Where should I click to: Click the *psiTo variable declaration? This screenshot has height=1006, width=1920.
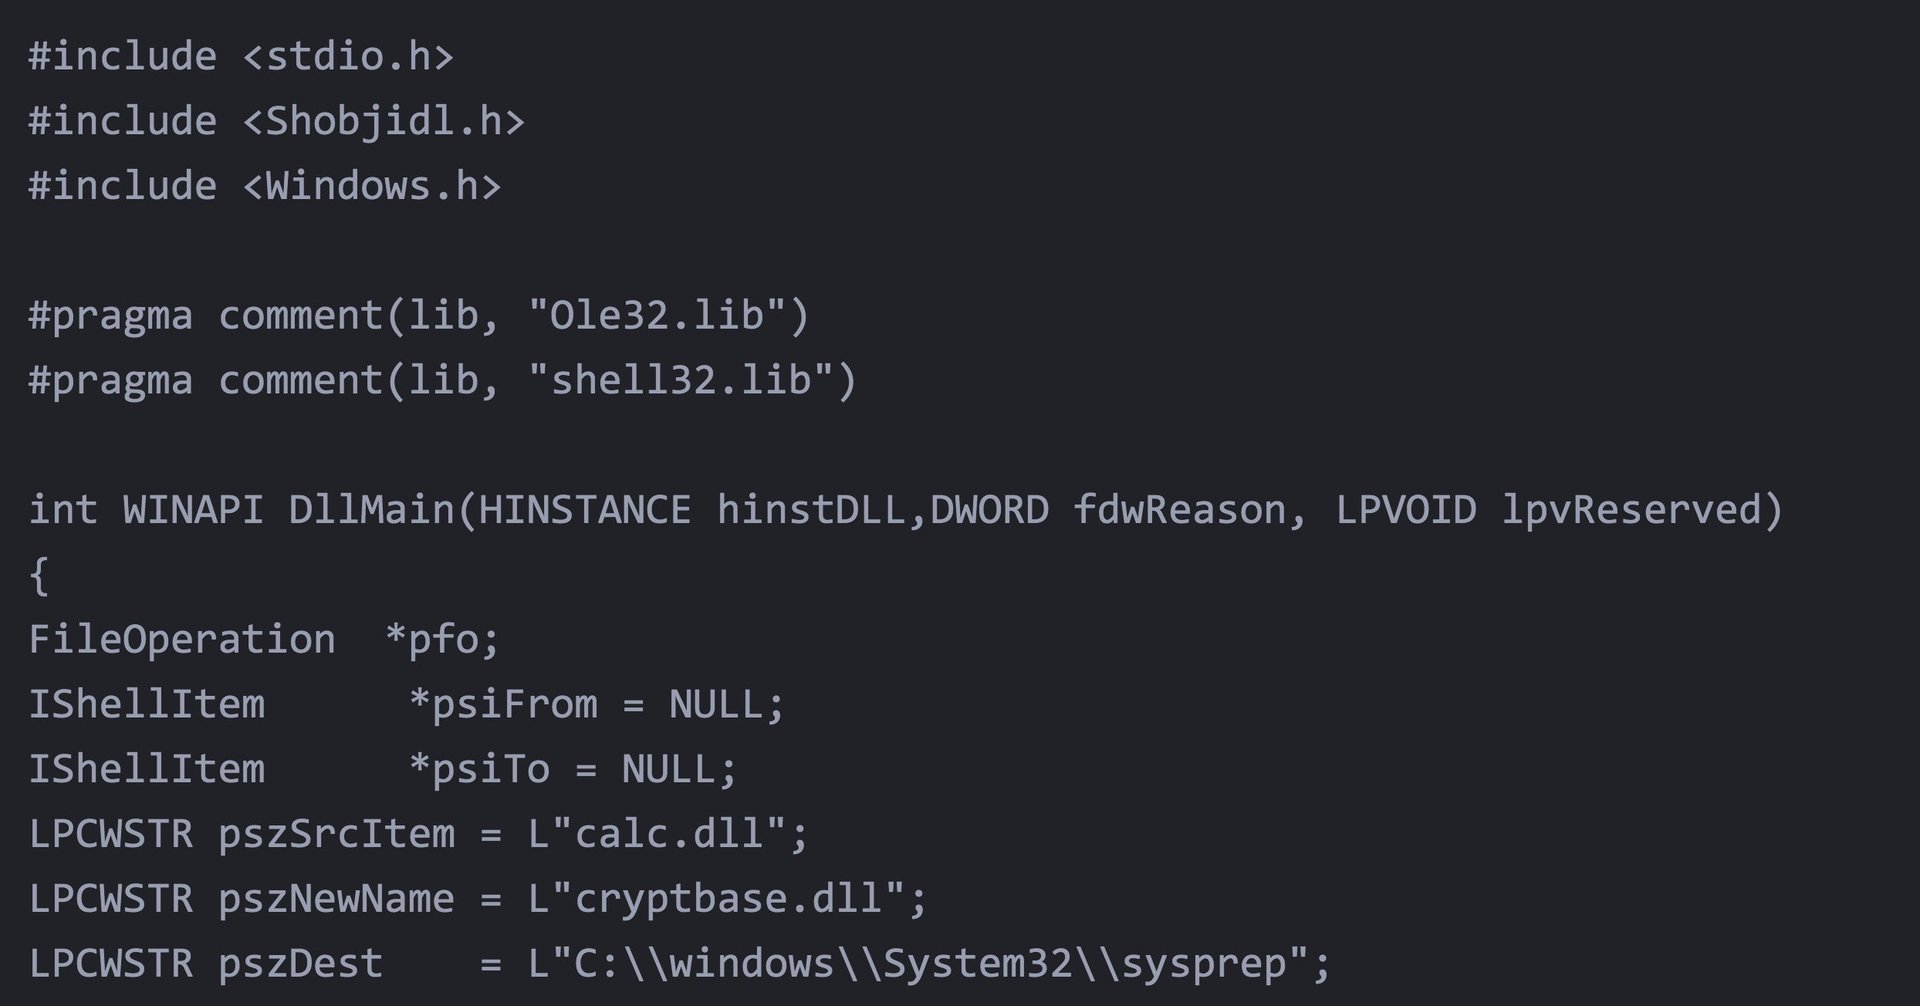[479, 770]
